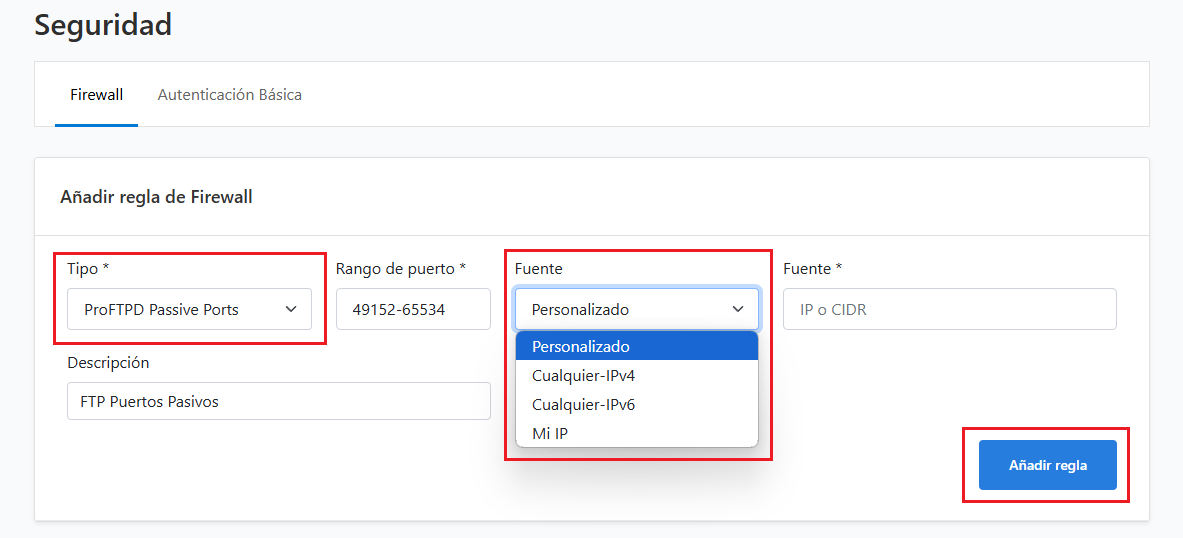Focus the IP o CIDR input field

[x=950, y=309]
